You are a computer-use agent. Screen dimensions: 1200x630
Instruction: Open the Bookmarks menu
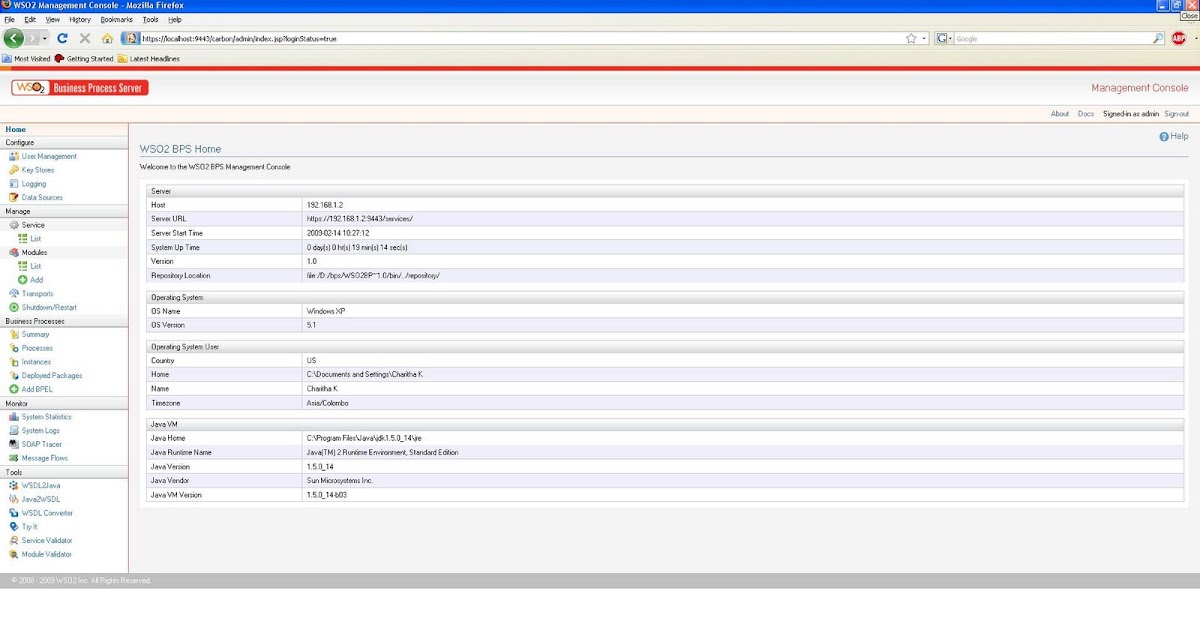[117, 19]
